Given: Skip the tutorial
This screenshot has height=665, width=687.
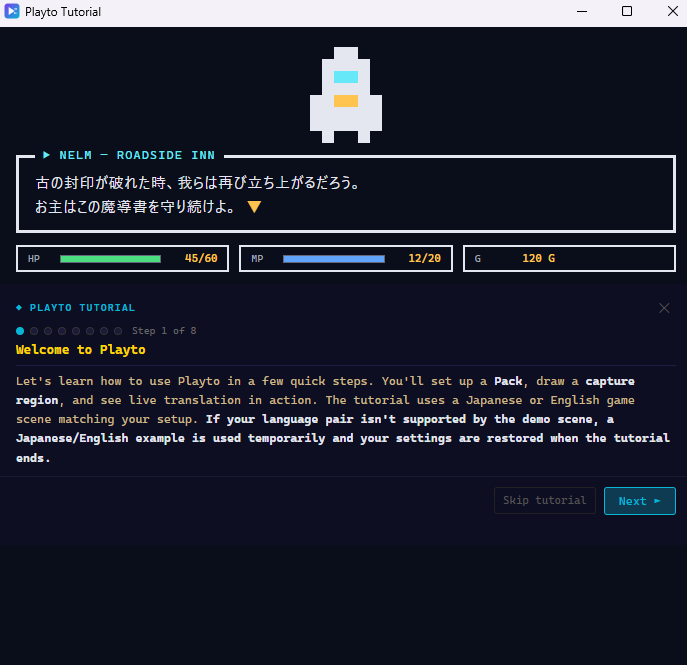Looking at the screenshot, I should (545, 500).
